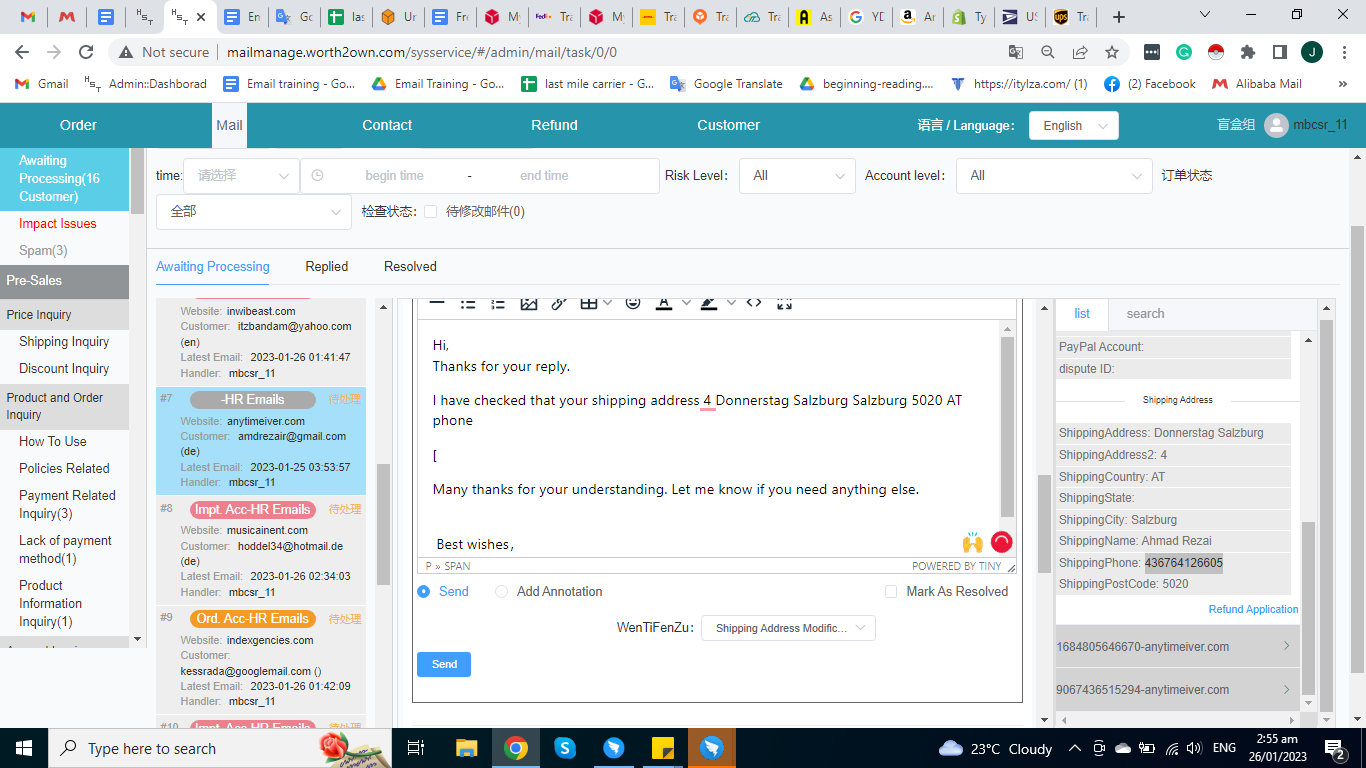Image resolution: width=1366 pixels, height=768 pixels.
Task: Open the Risk Level dropdown
Action: click(797, 176)
